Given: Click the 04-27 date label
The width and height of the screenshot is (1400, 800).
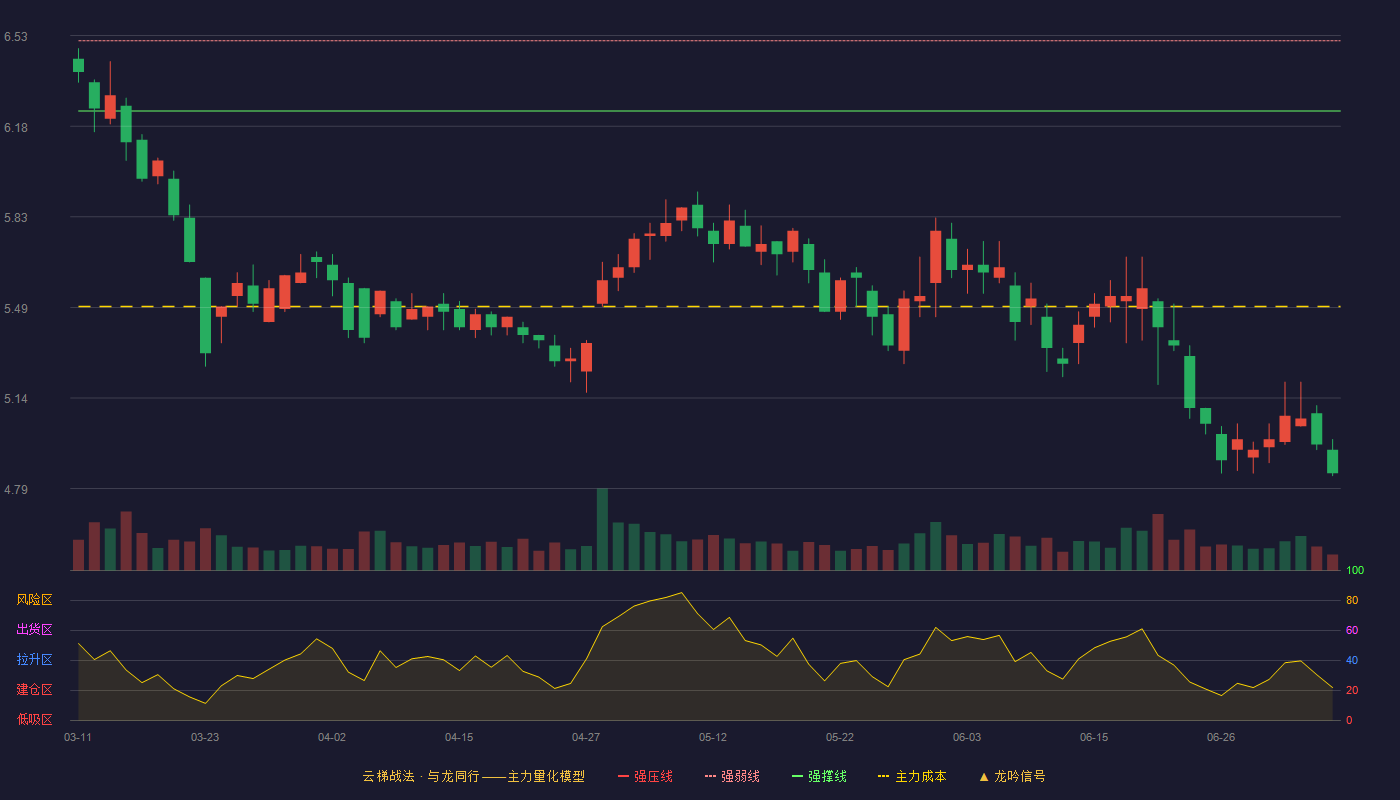Looking at the screenshot, I should click(586, 737).
